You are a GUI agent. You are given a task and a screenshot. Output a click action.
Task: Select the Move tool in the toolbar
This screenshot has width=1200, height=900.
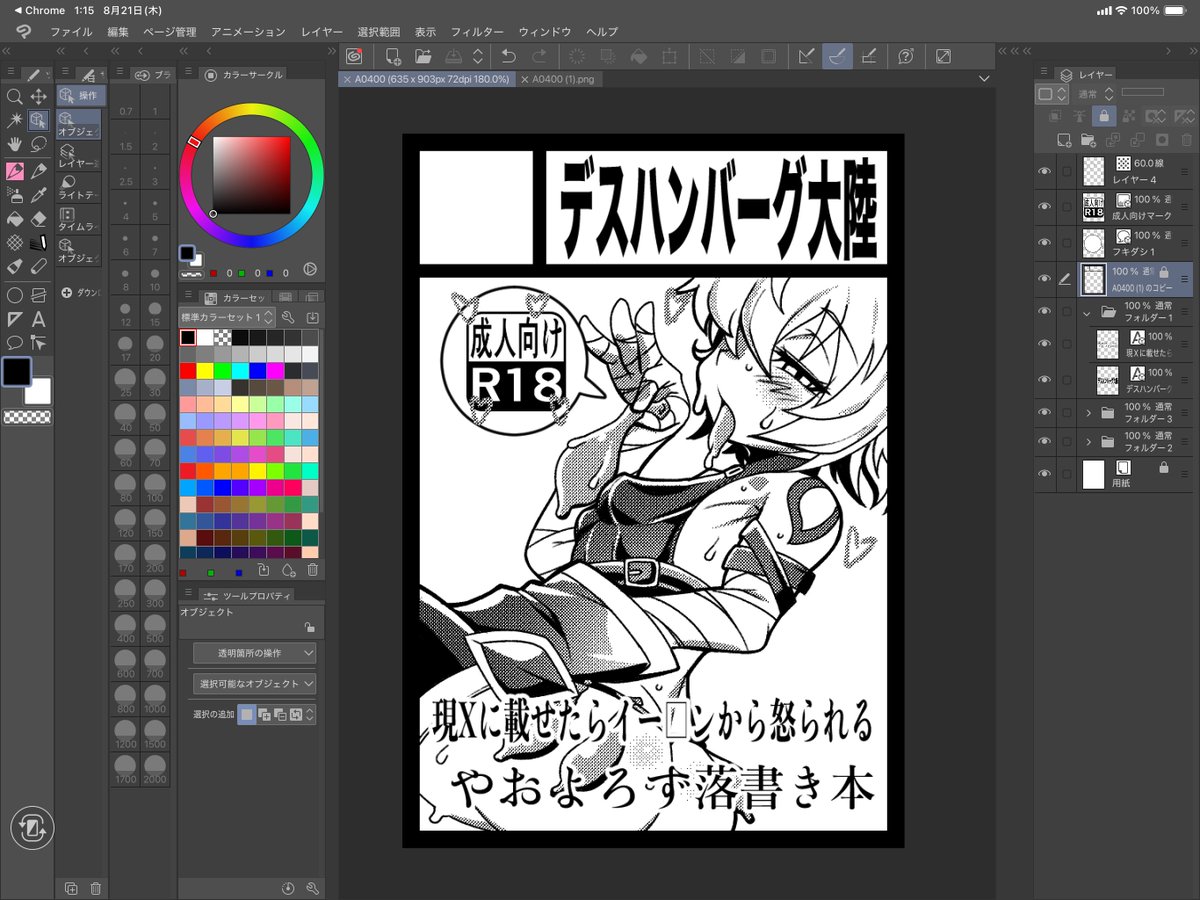(40, 97)
